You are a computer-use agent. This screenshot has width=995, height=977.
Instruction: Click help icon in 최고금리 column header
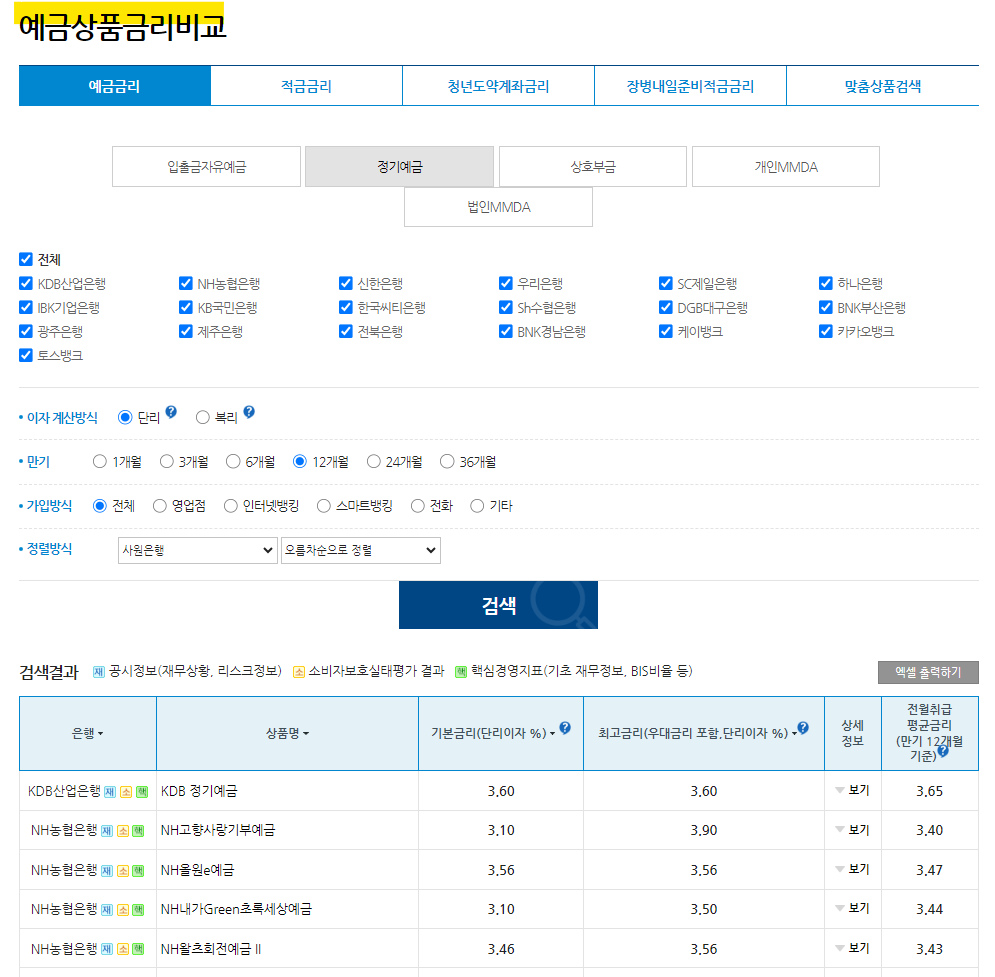coord(803,728)
